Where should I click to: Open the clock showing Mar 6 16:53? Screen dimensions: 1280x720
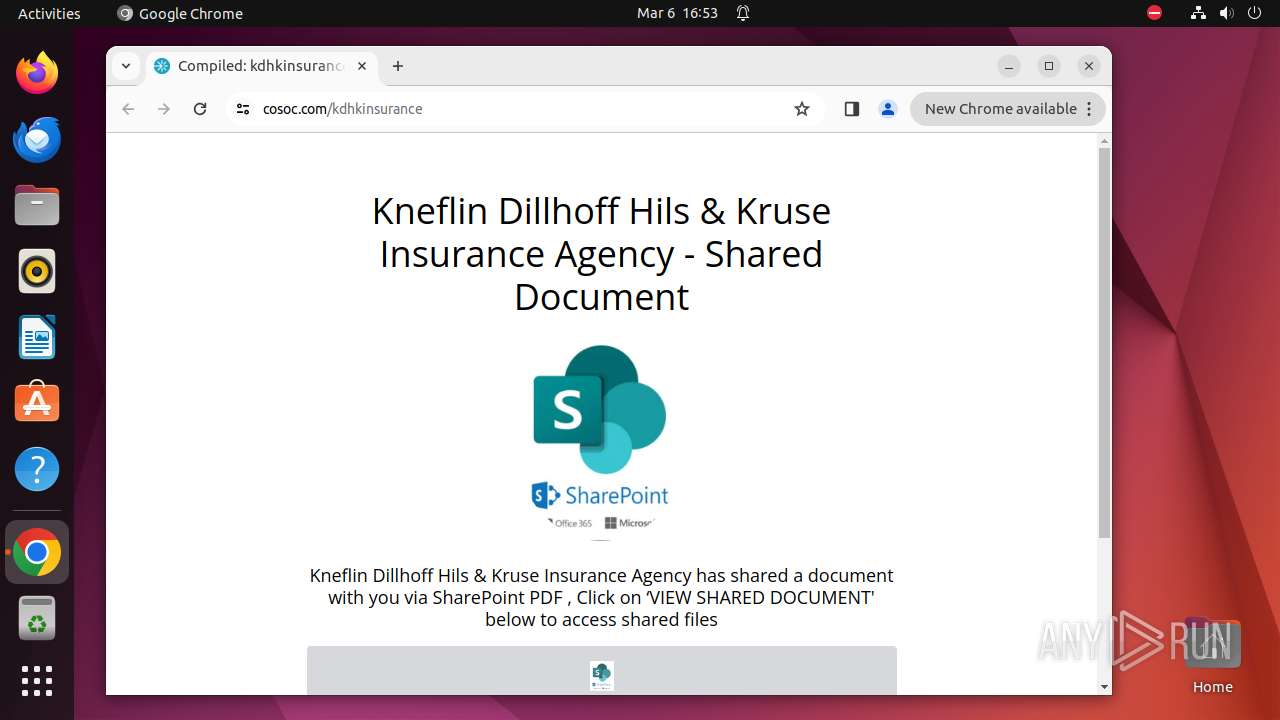678,13
